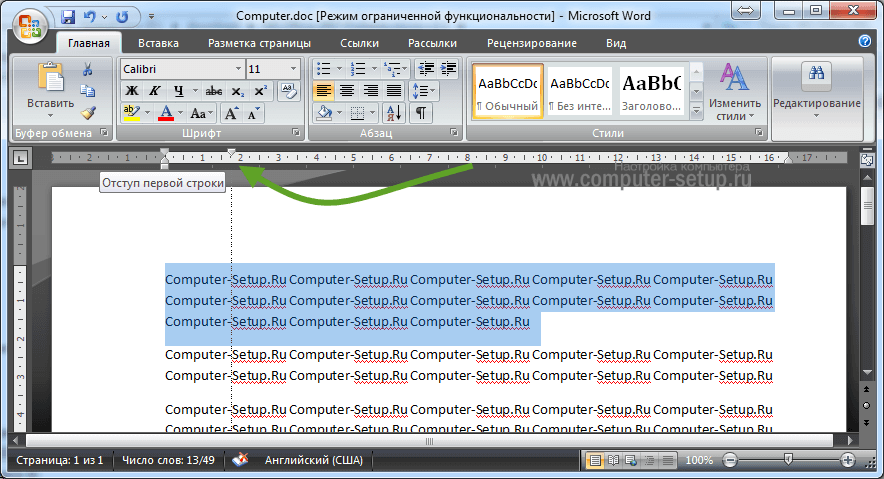Open Изменить стили menu
Viewport: 884px width, 479px height.
coord(735,91)
